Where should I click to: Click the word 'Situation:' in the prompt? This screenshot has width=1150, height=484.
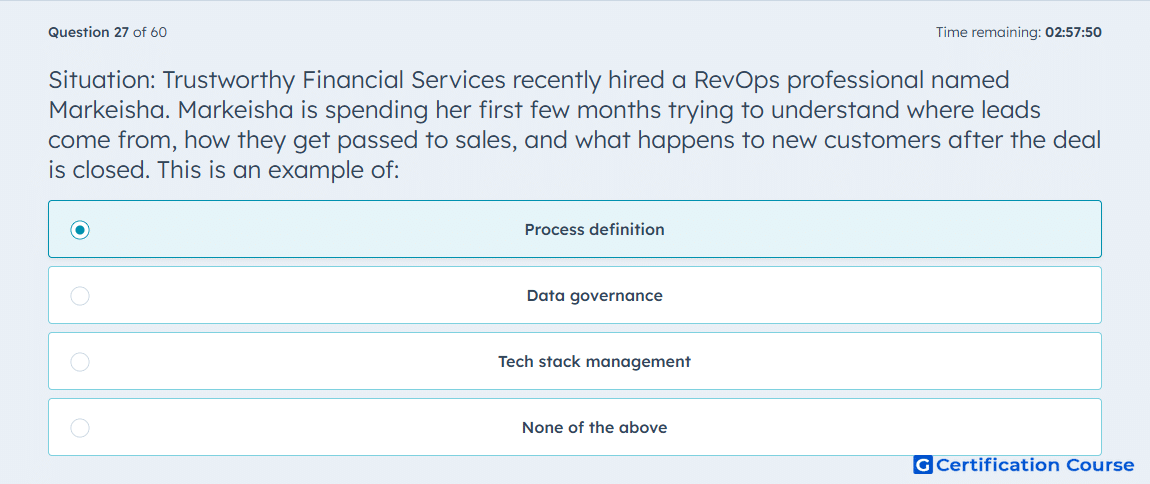point(101,80)
